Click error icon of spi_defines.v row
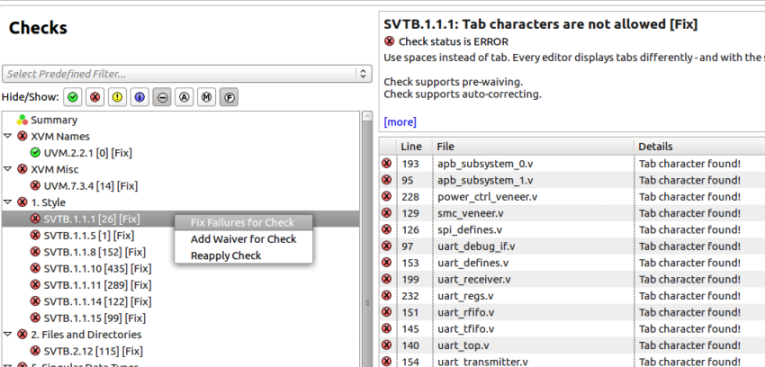The image size is (765, 367). pyautogui.click(x=386, y=229)
